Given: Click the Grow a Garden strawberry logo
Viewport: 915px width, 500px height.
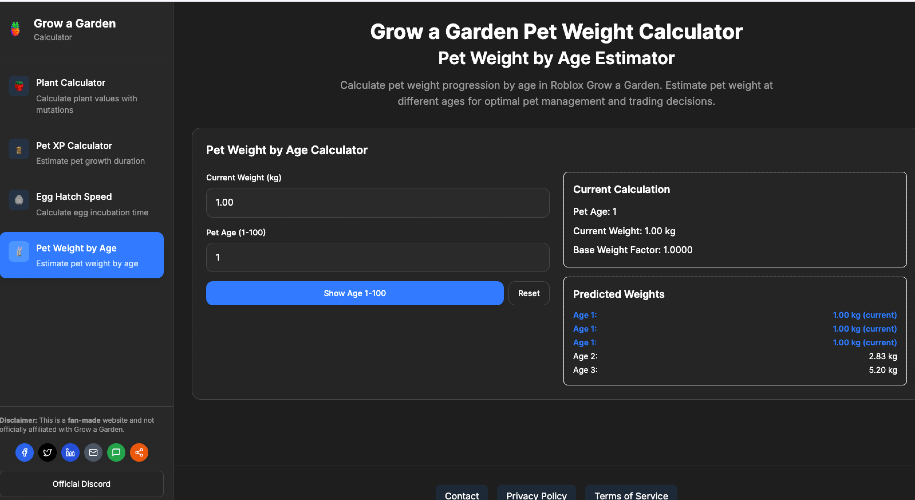Looking at the screenshot, I should pyautogui.click(x=15, y=29).
